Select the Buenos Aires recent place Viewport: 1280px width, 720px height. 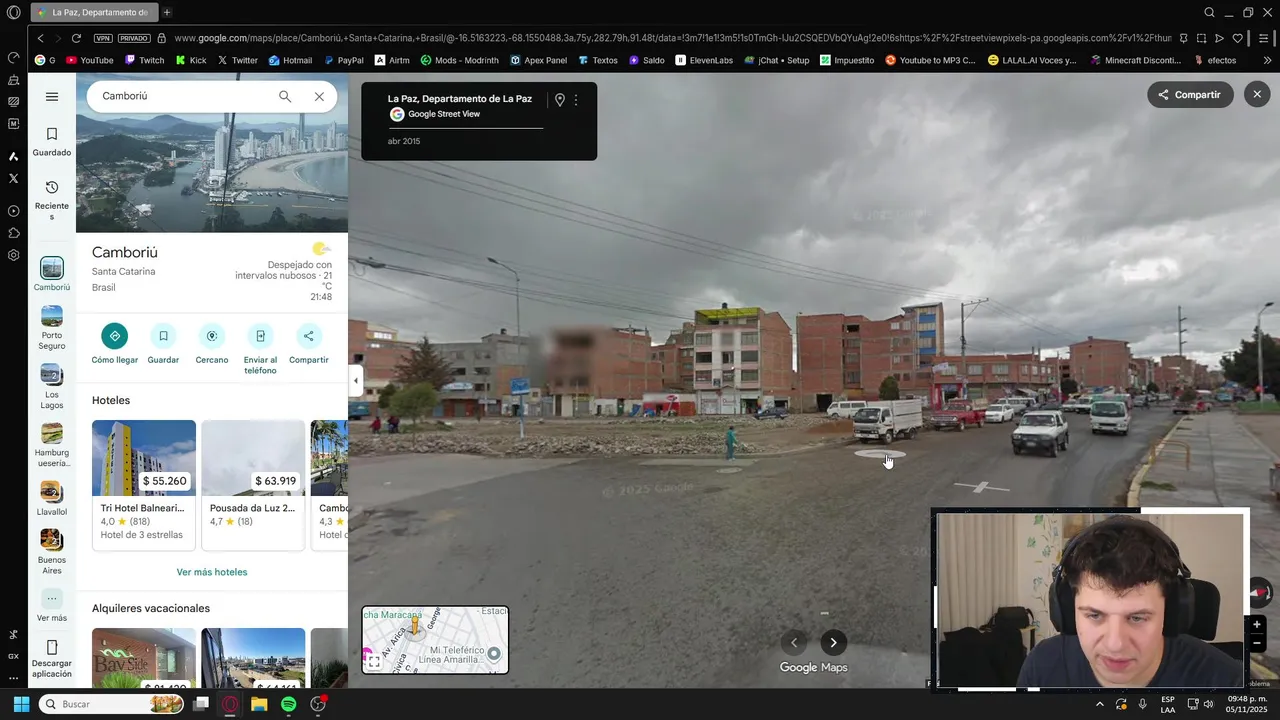coord(52,552)
